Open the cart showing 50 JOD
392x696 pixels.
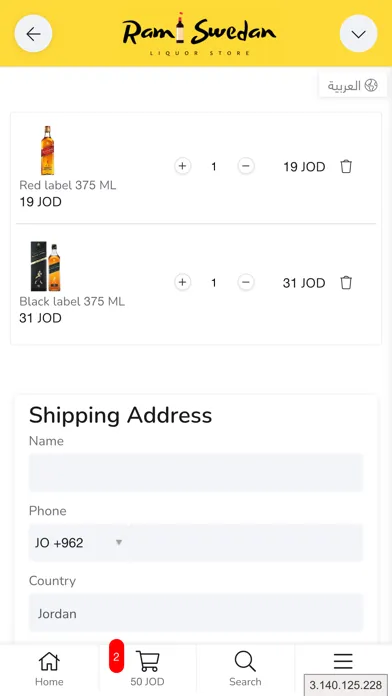147,669
